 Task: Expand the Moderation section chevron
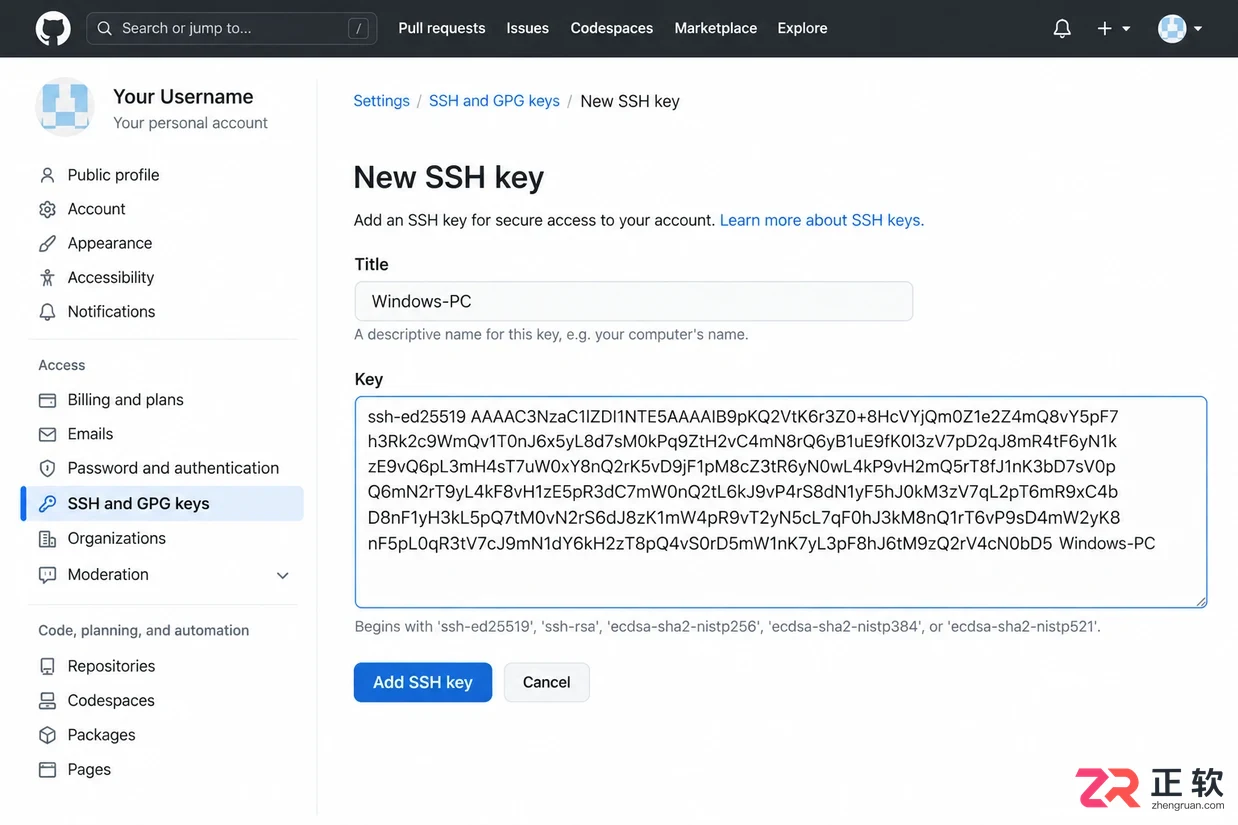(283, 575)
